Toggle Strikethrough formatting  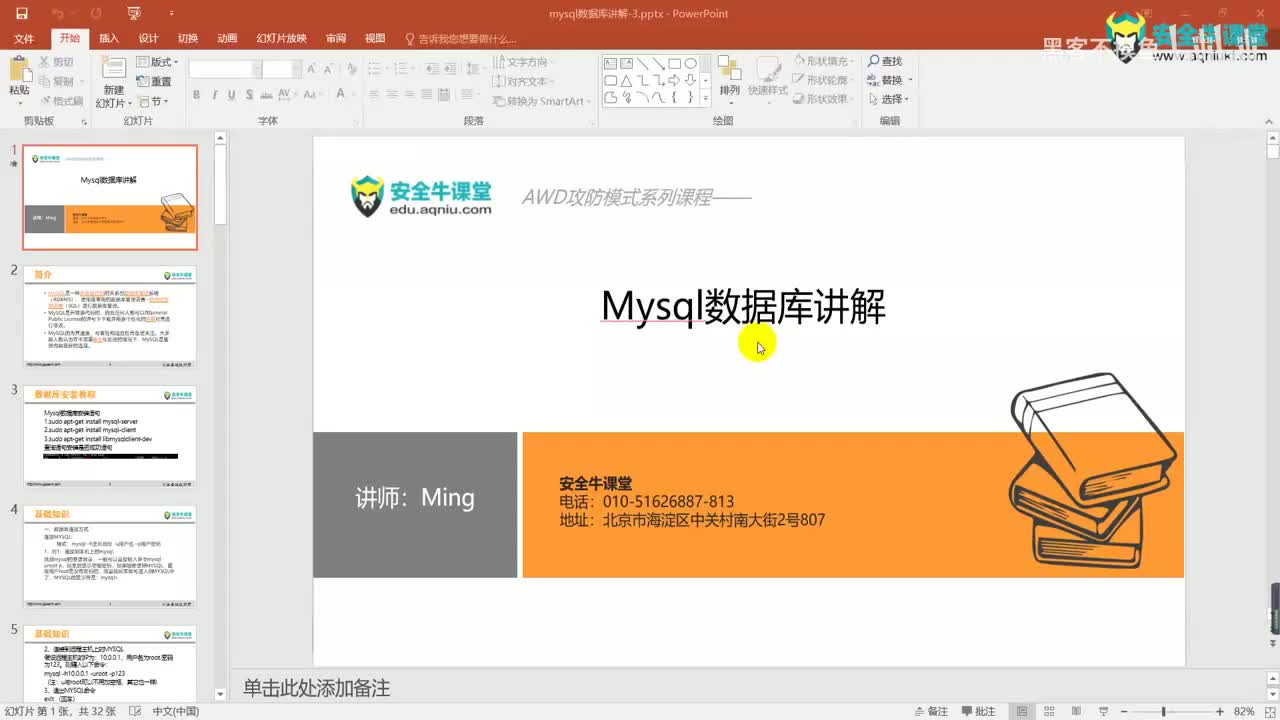(x=267, y=96)
